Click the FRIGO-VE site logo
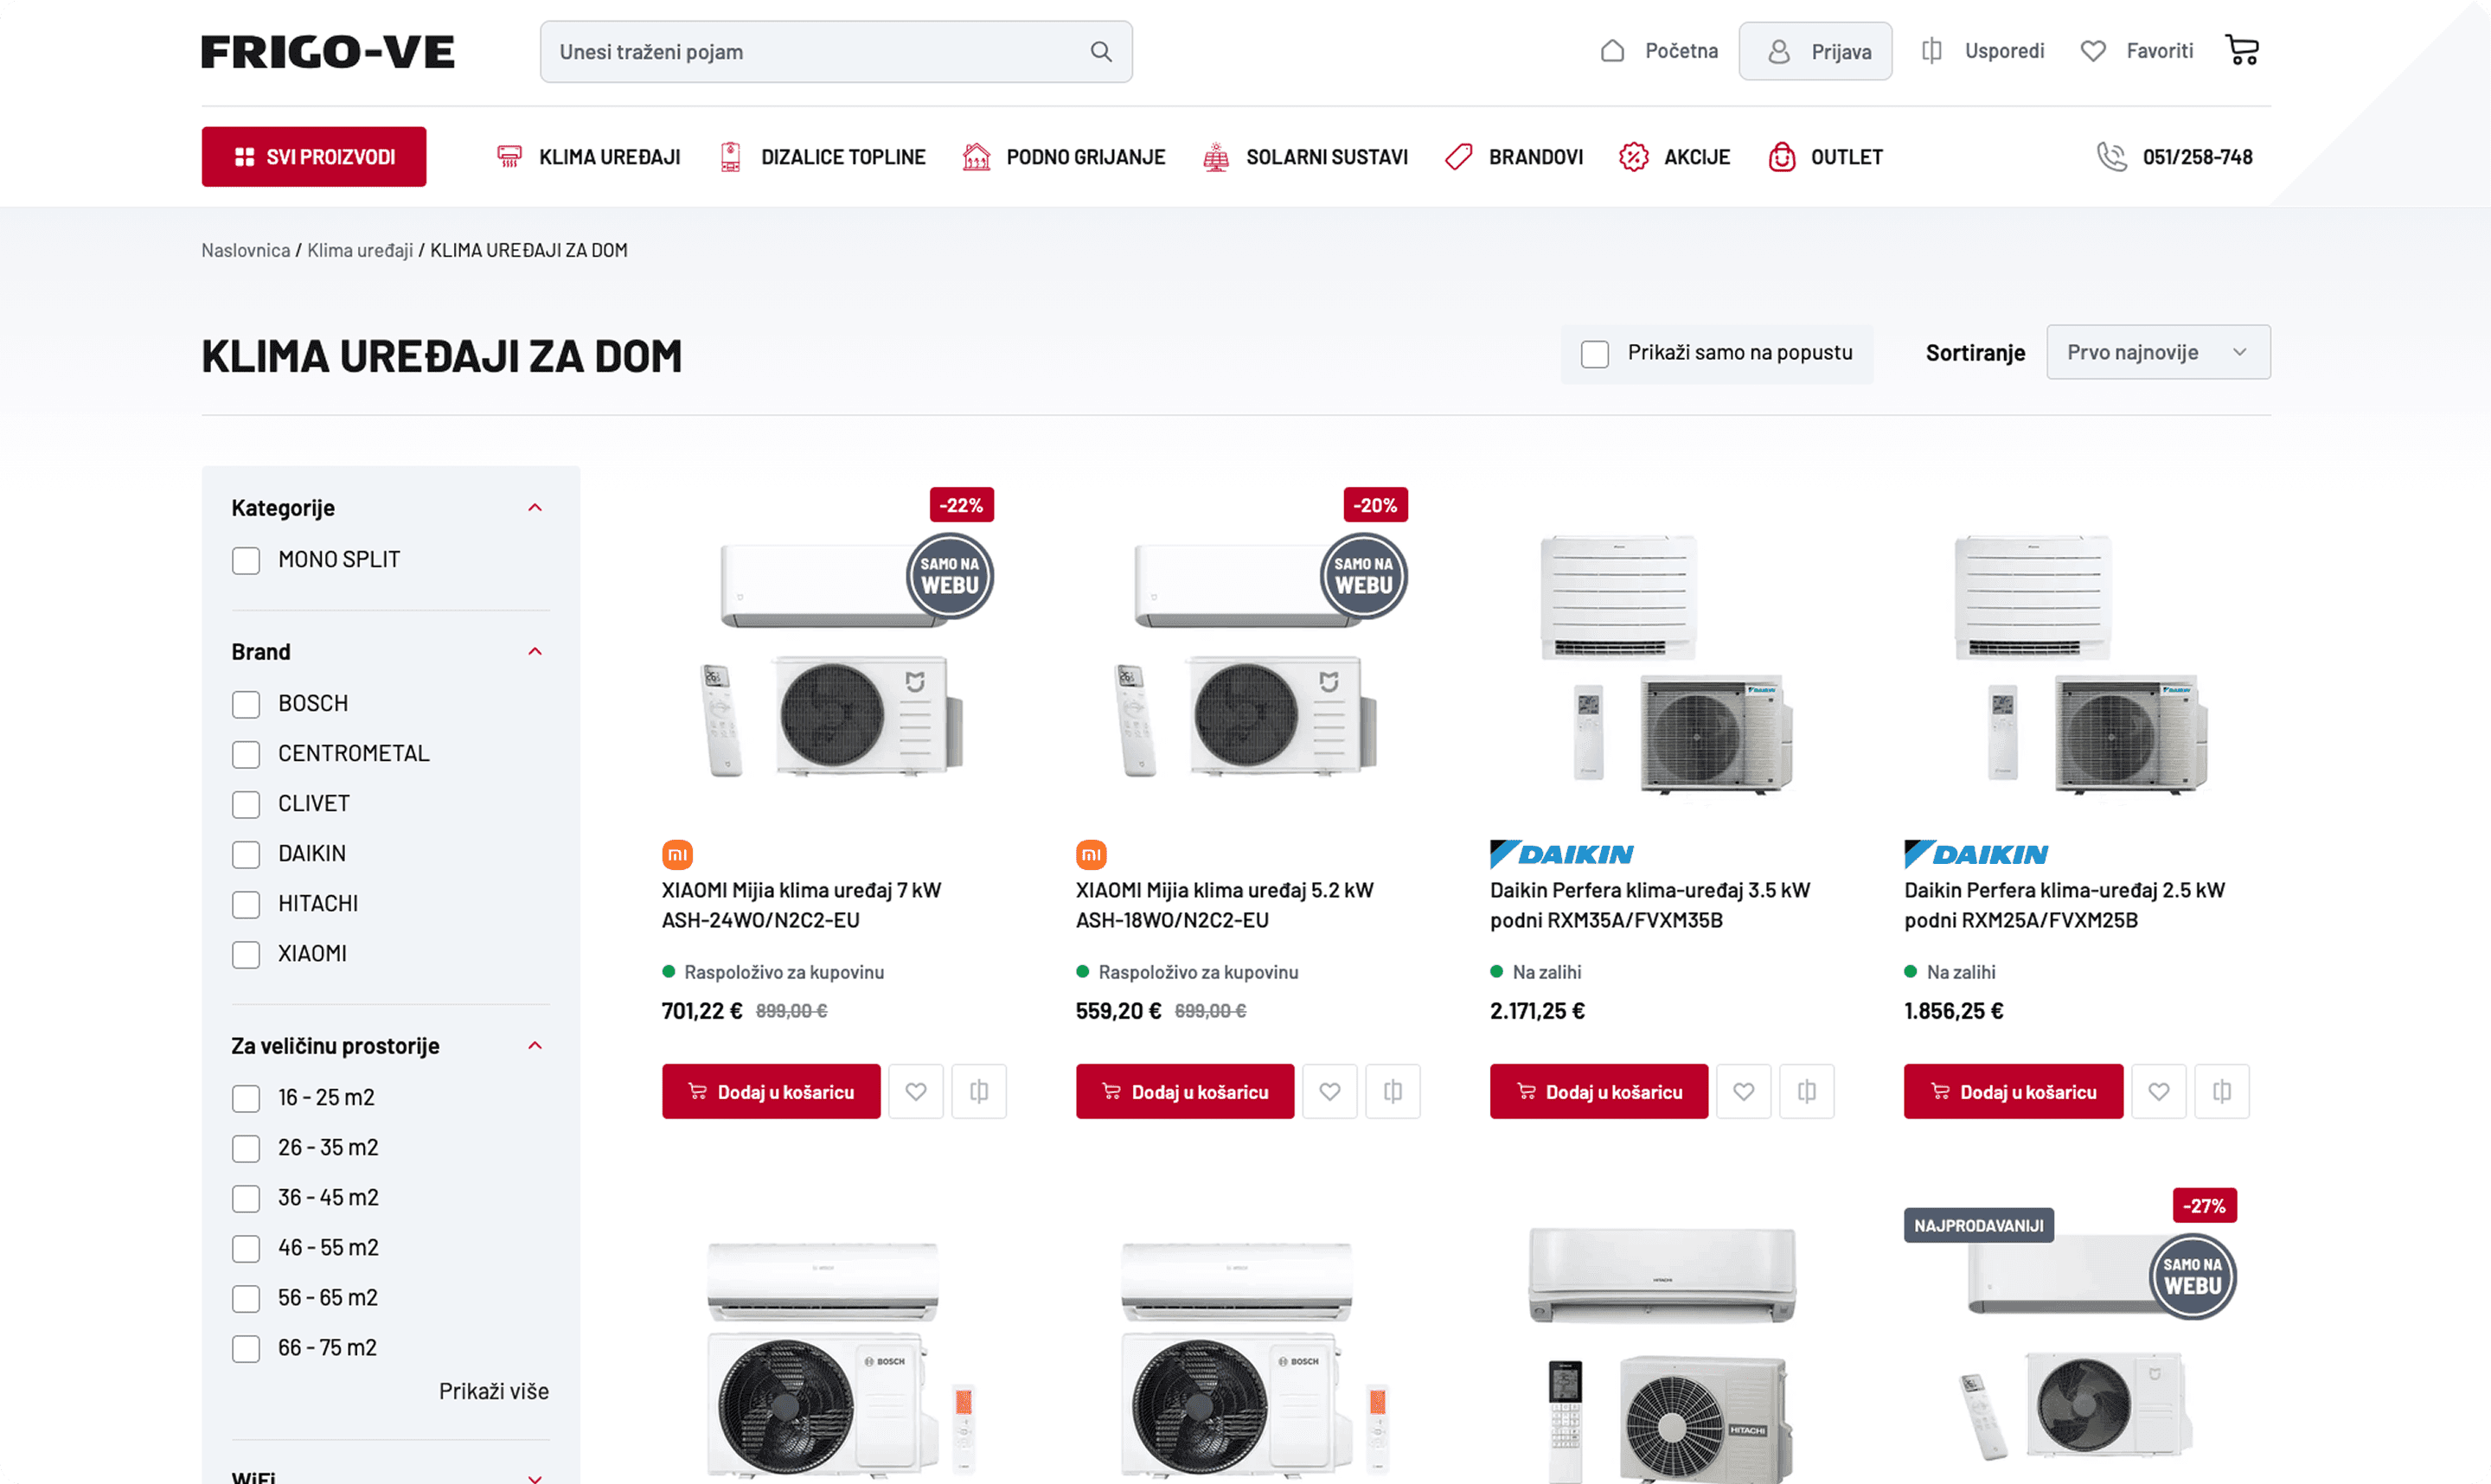2491x1484 pixels. pyautogui.click(x=328, y=52)
